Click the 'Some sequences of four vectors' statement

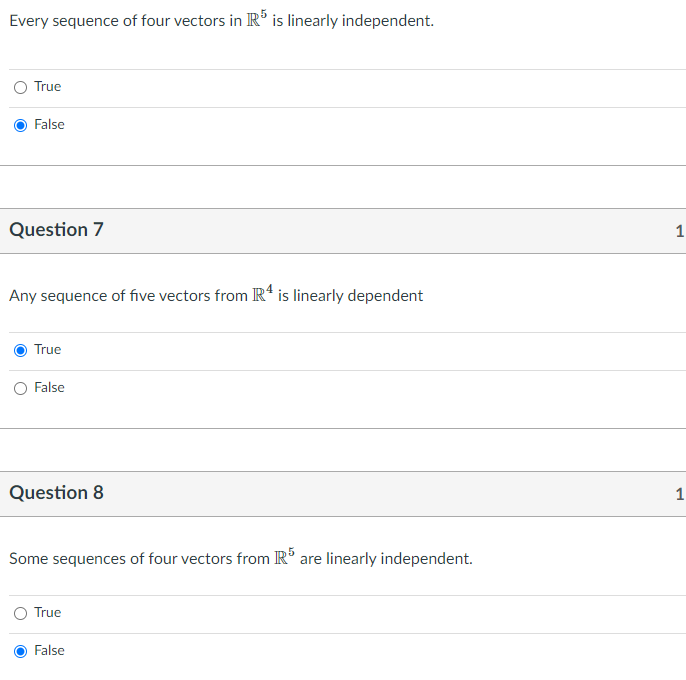click(x=241, y=557)
